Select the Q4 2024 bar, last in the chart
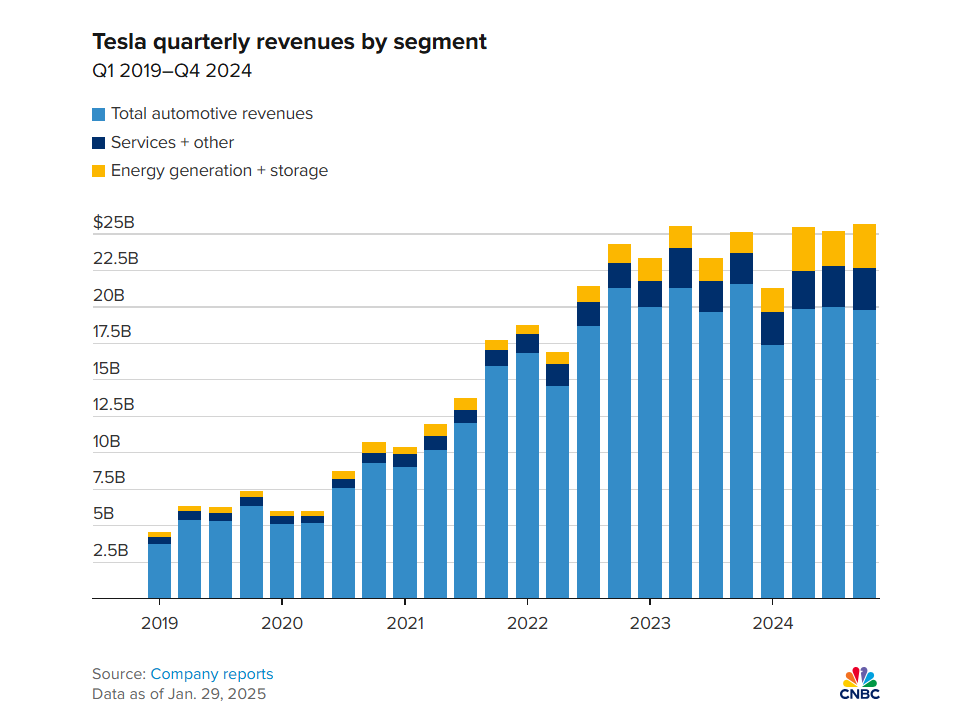This screenshot has width=967, height=717. [865, 411]
